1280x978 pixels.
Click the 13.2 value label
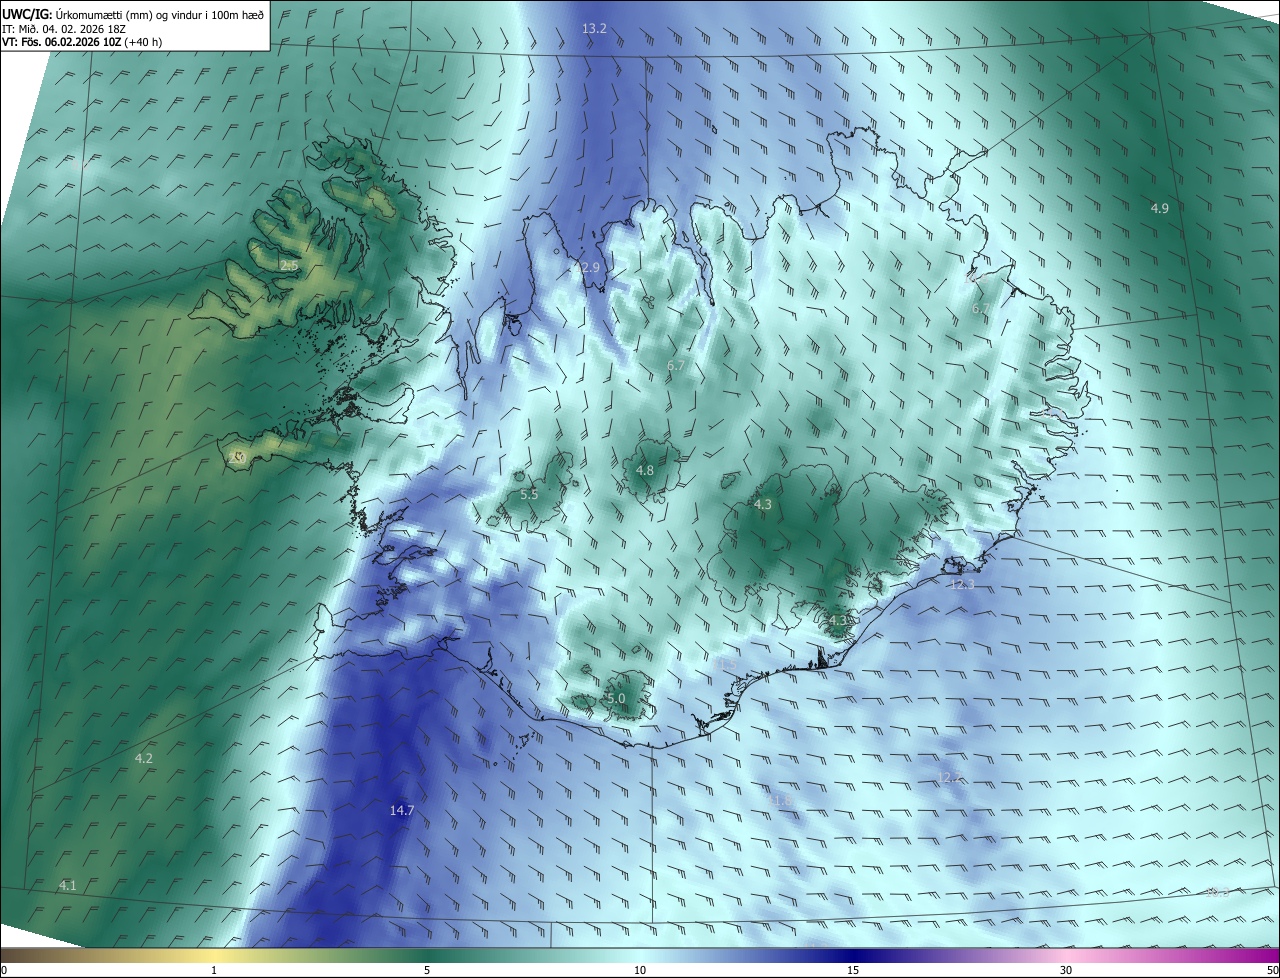[594, 29]
